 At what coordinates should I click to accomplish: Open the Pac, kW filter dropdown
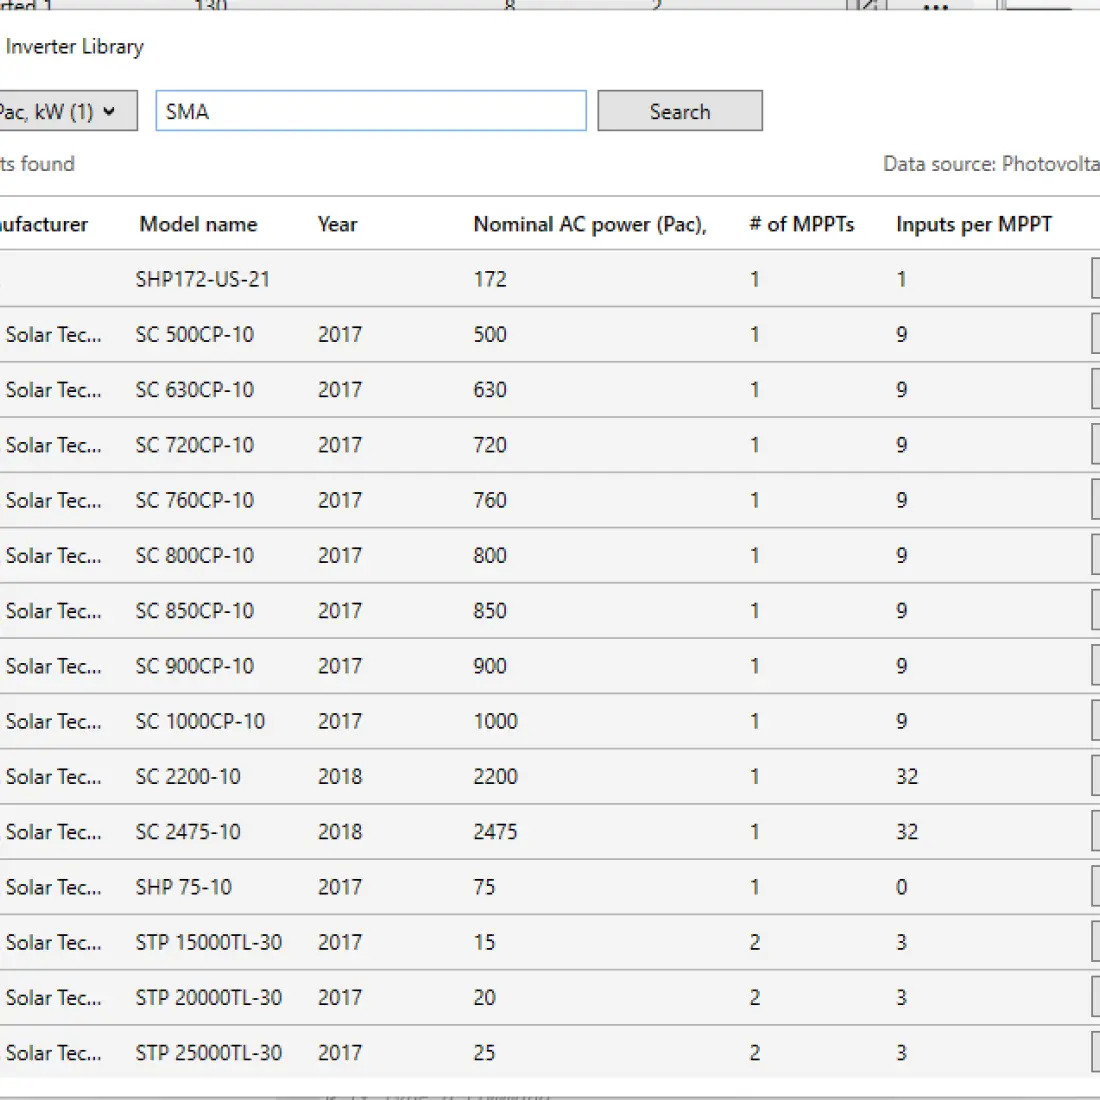click(64, 111)
